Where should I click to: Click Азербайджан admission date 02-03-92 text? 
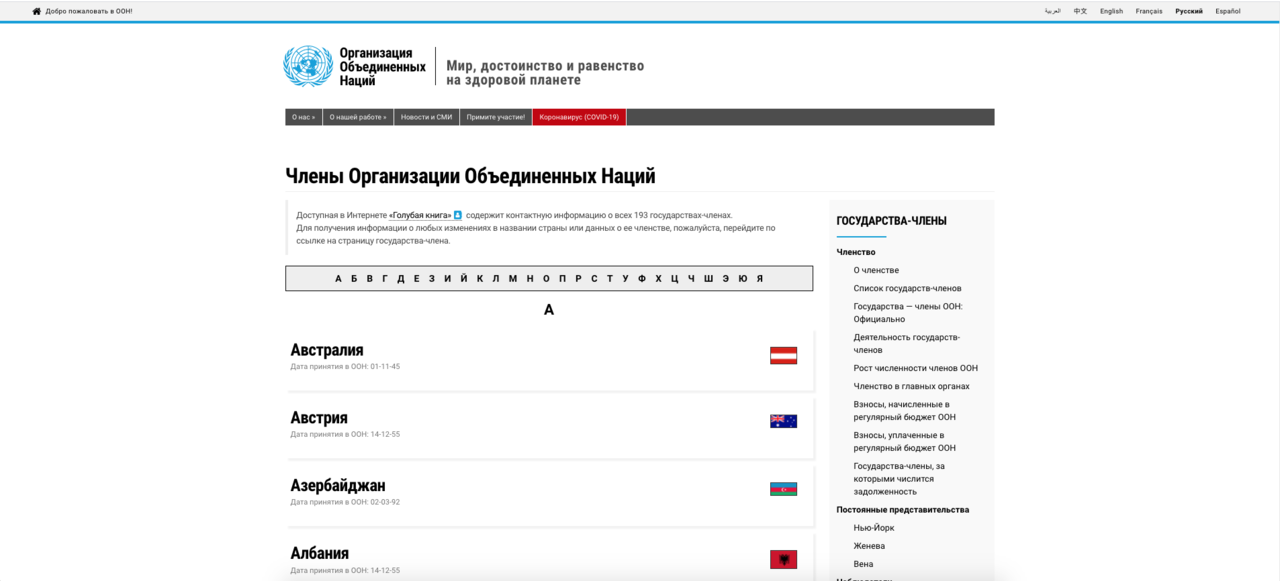coord(345,502)
